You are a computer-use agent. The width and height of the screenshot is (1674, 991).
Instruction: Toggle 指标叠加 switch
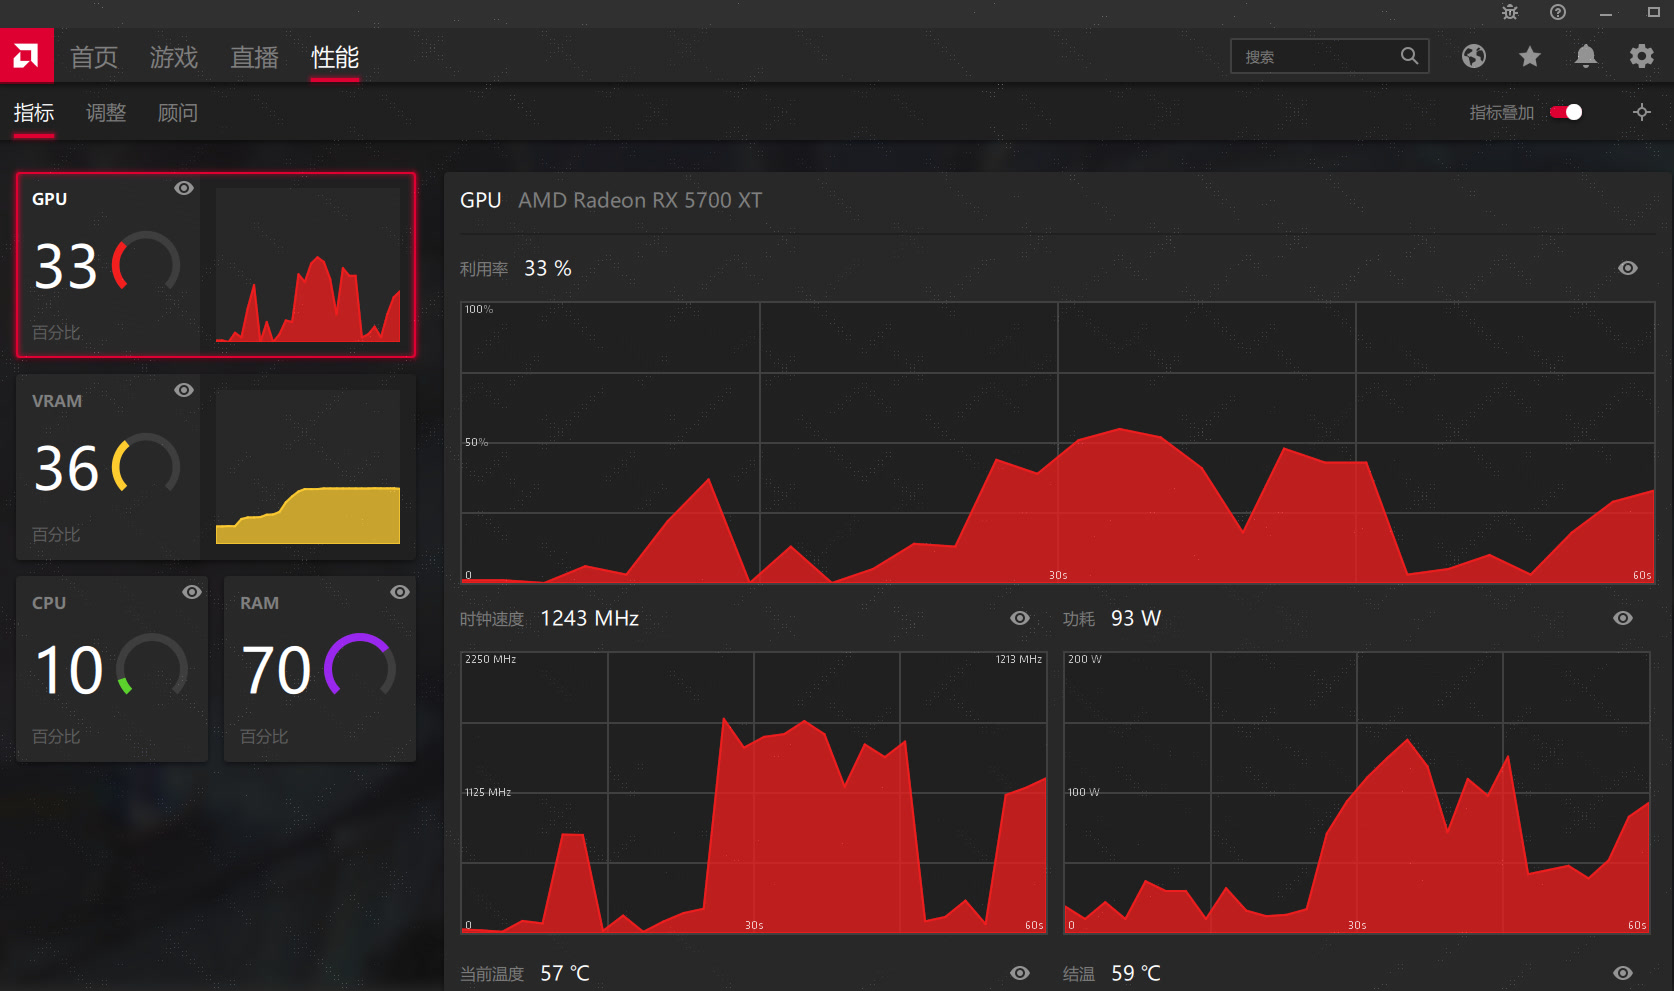pyautogui.click(x=1566, y=112)
